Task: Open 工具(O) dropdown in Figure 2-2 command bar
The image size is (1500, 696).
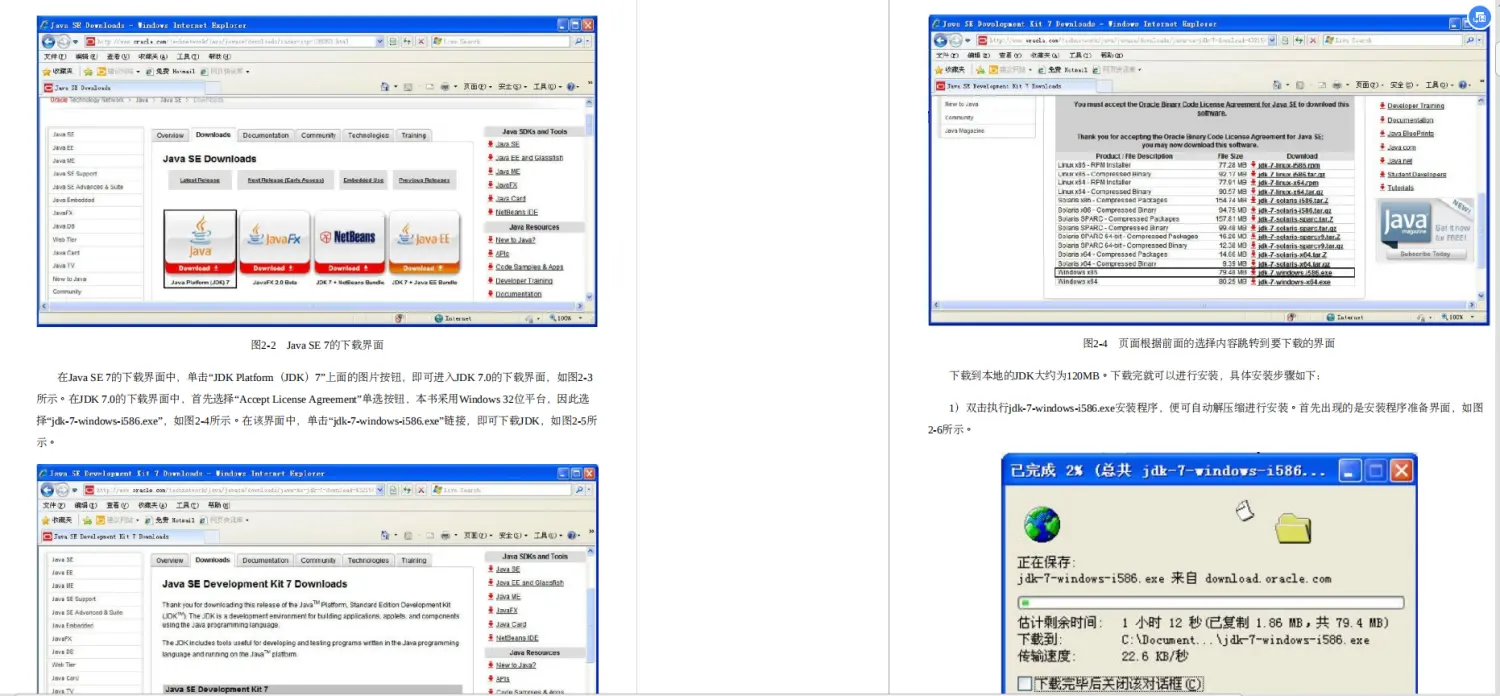Action: [x=547, y=87]
